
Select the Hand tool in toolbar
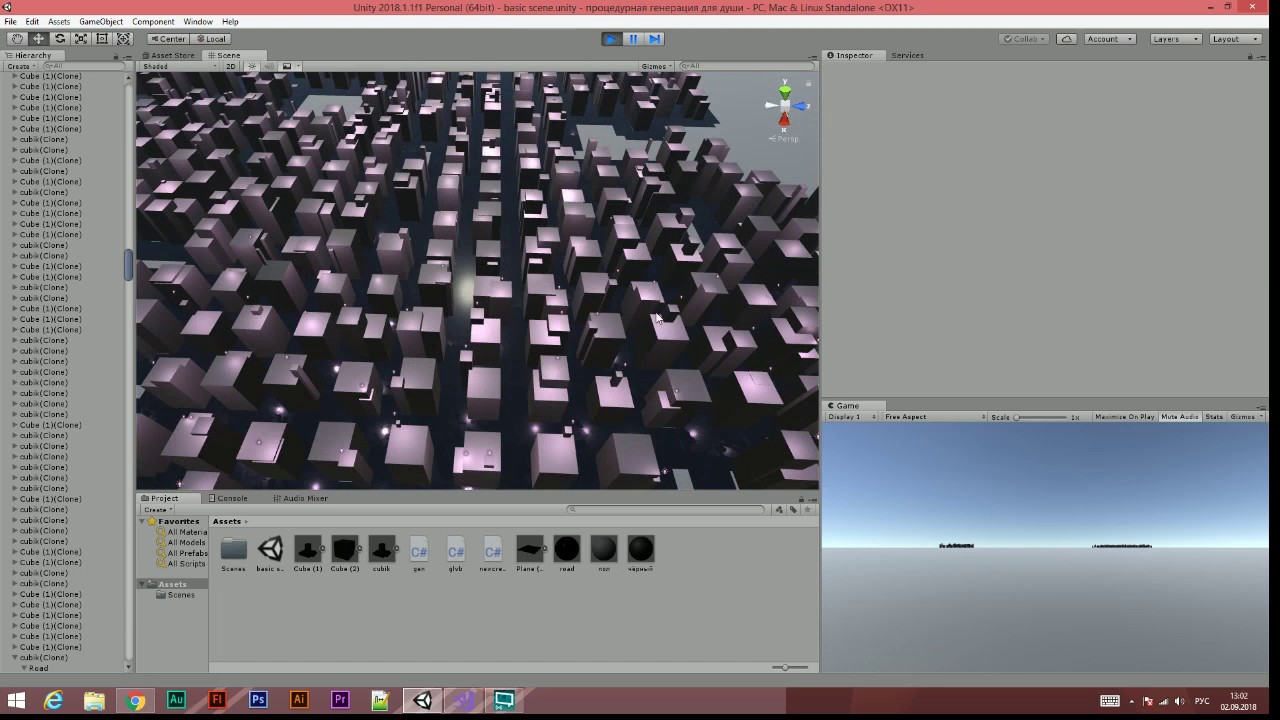(x=17, y=39)
